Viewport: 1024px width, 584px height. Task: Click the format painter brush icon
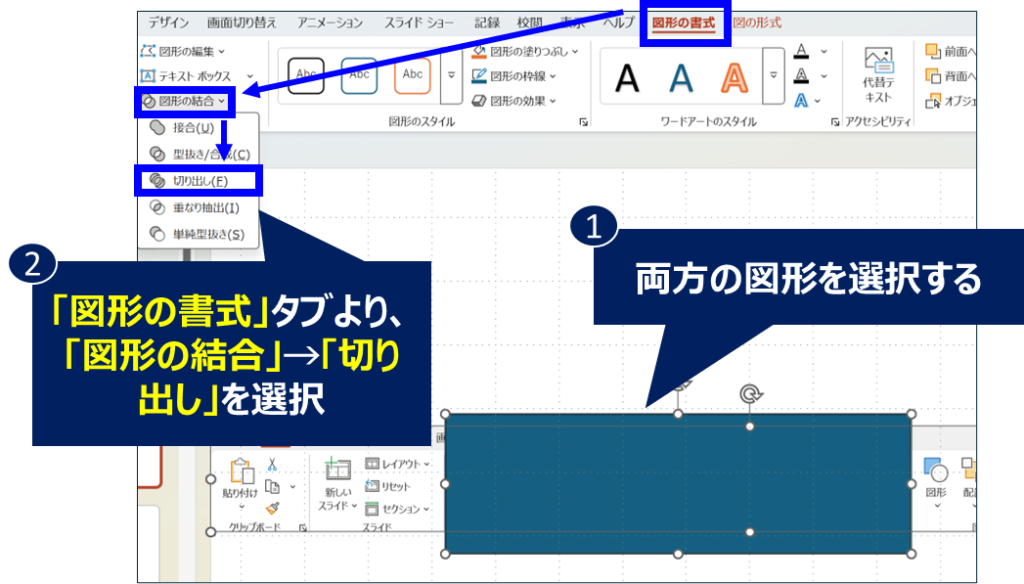[x=272, y=508]
